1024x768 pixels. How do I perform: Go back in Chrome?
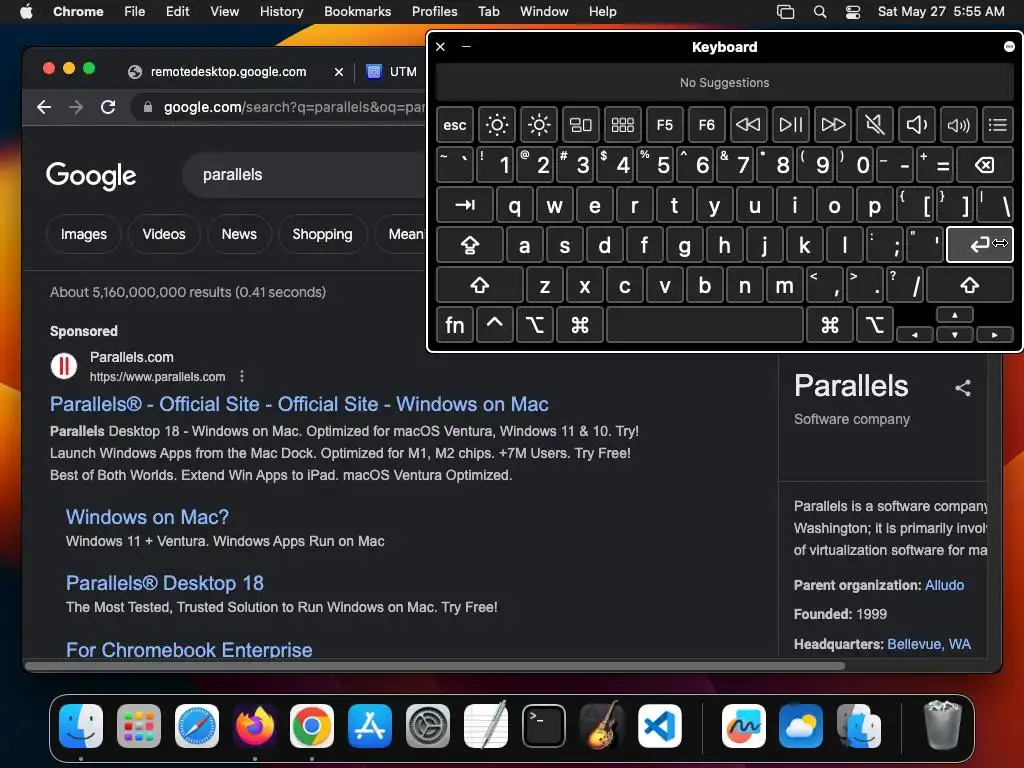pos(44,107)
